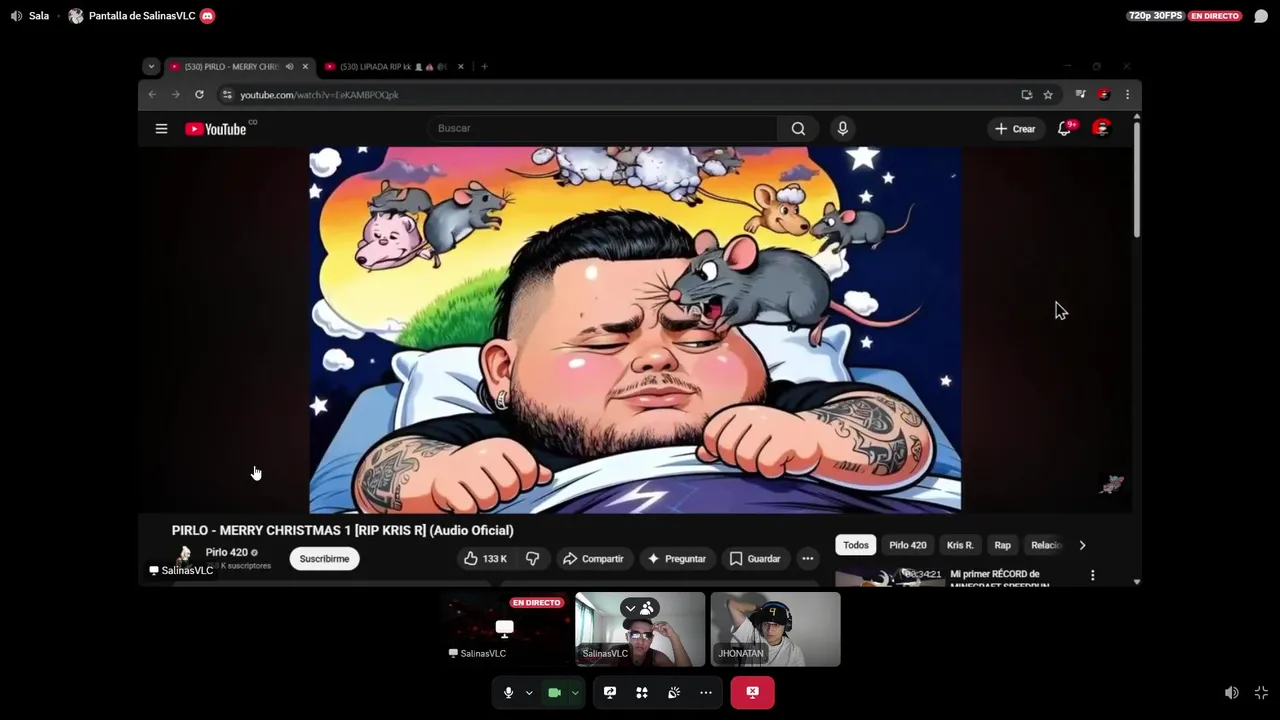
Task: Open microphone options dropdown arrow
Action: pyautogui.click(x=529, y=693)
